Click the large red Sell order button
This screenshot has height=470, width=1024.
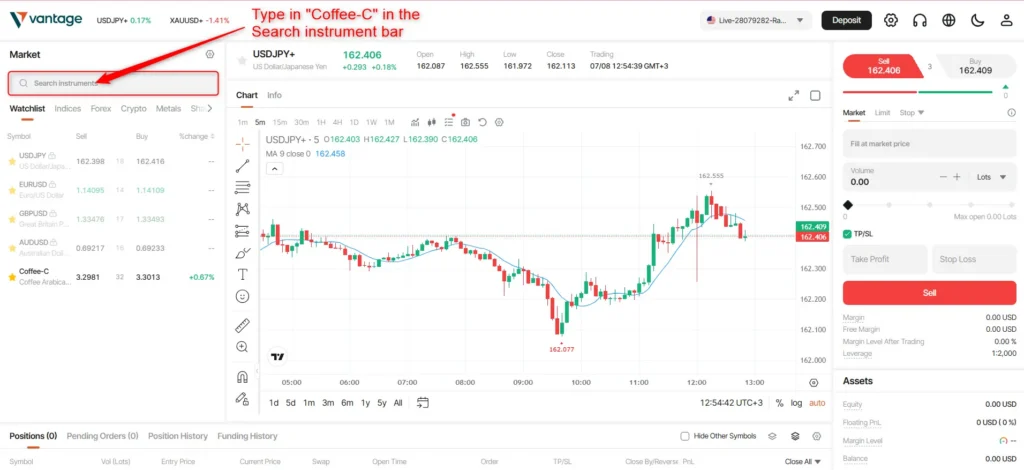[x=929, y=293]
